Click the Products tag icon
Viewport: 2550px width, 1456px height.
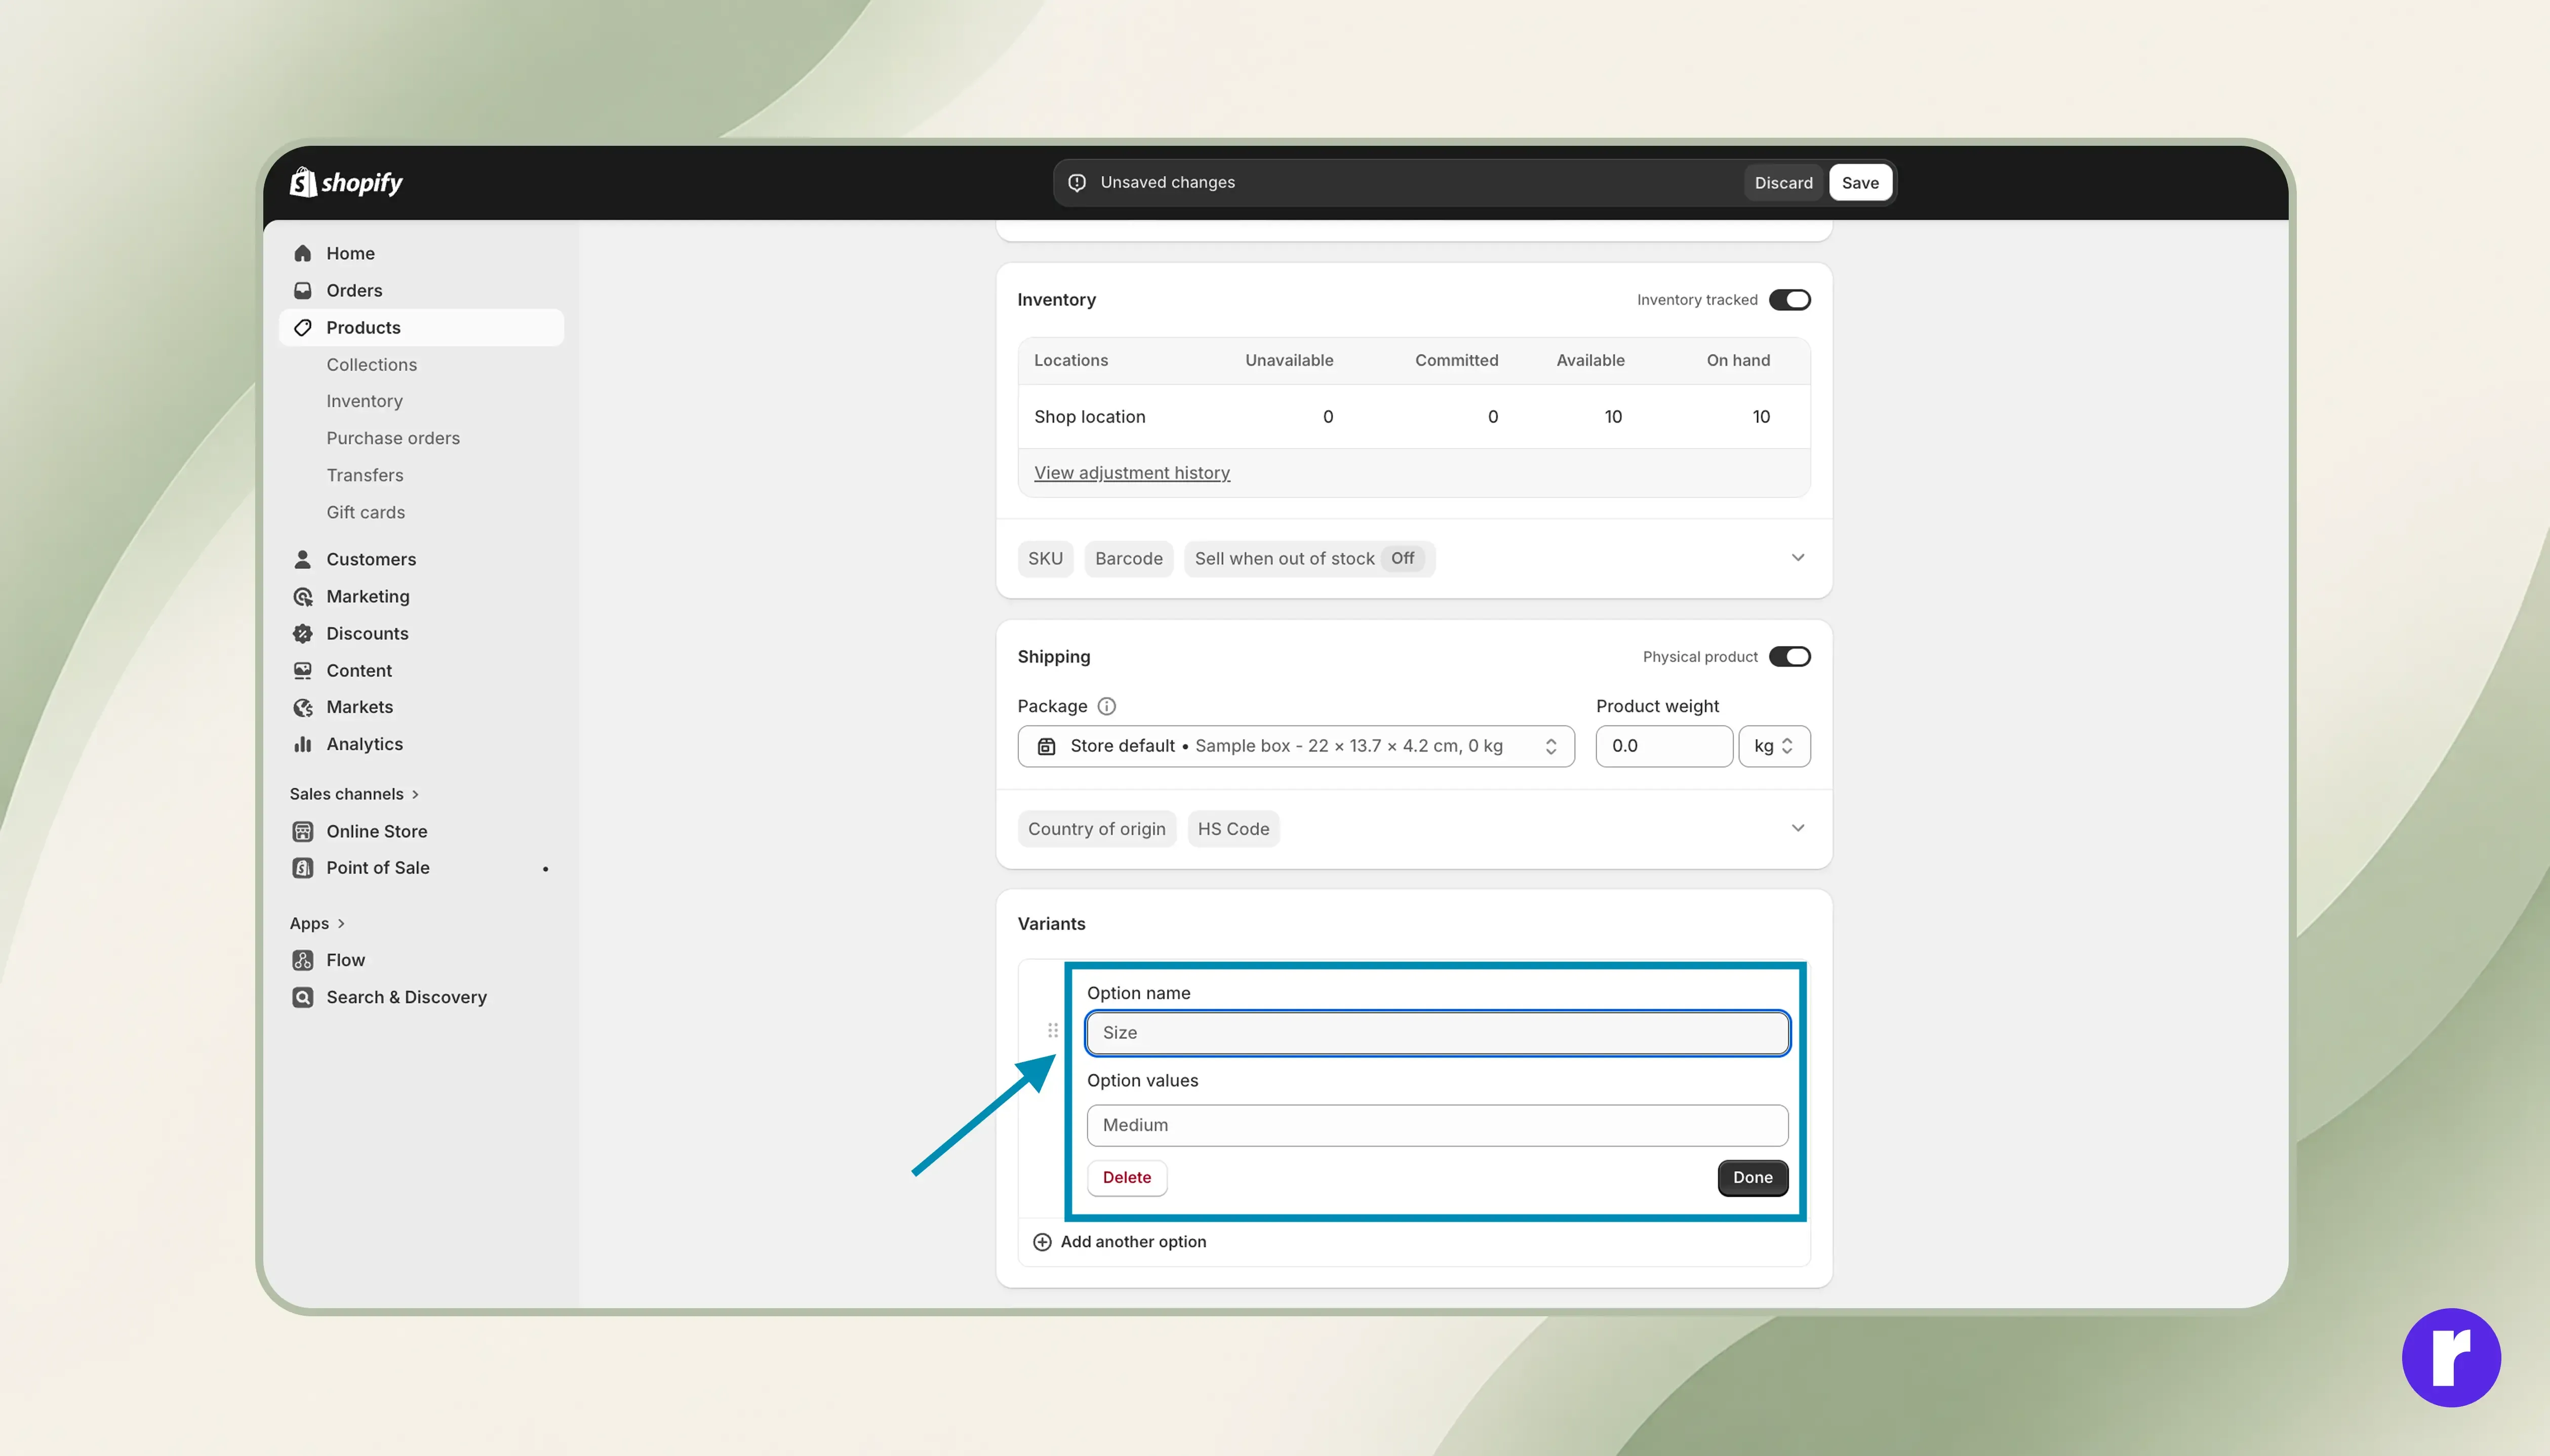(302, 327)
